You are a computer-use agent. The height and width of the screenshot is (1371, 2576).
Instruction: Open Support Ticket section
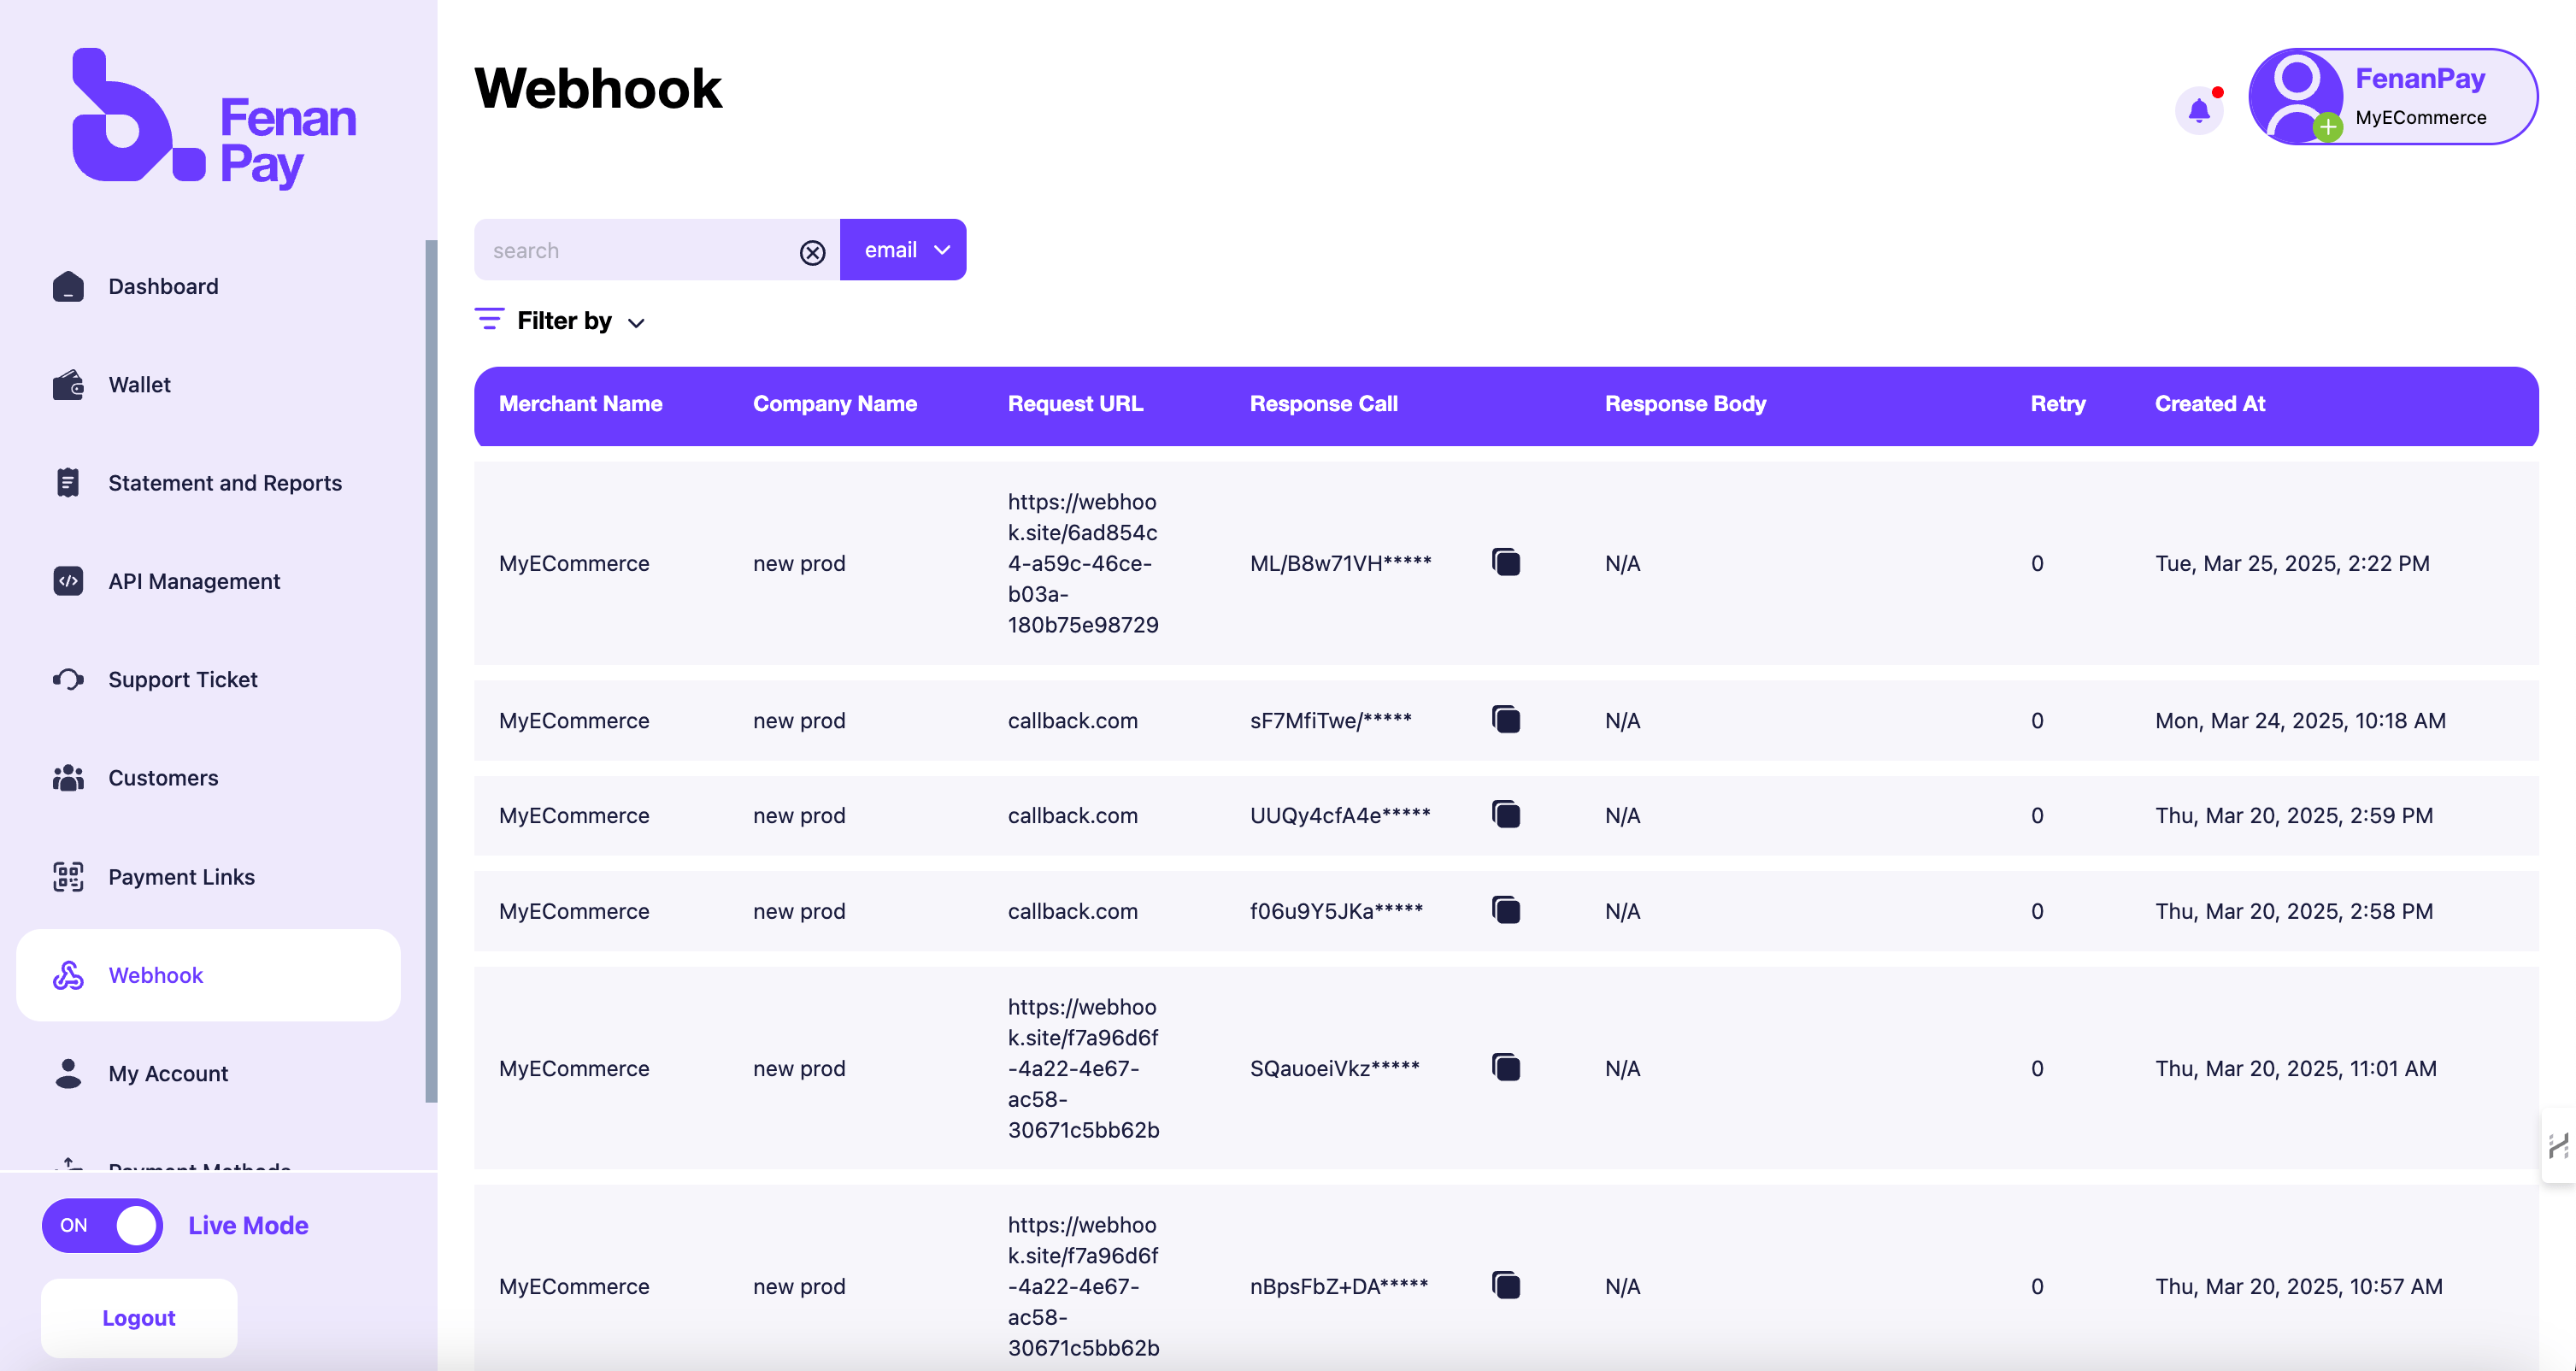coord(183,680)
